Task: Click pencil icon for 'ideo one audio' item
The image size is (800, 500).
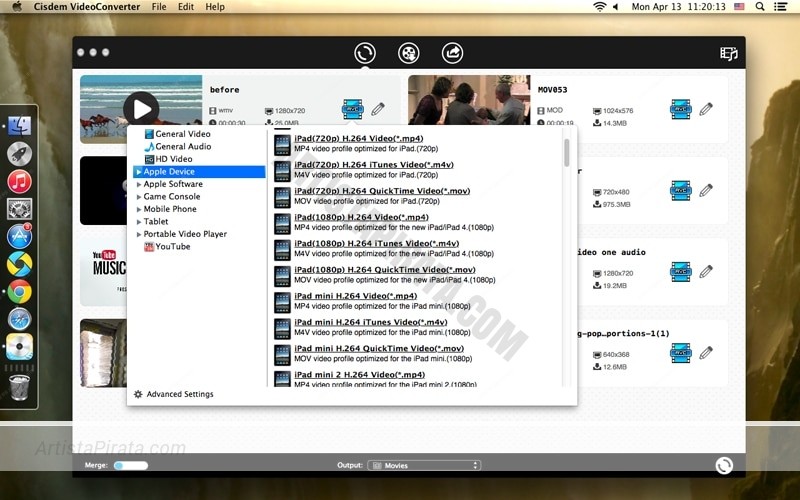Action: click(706, 271)
